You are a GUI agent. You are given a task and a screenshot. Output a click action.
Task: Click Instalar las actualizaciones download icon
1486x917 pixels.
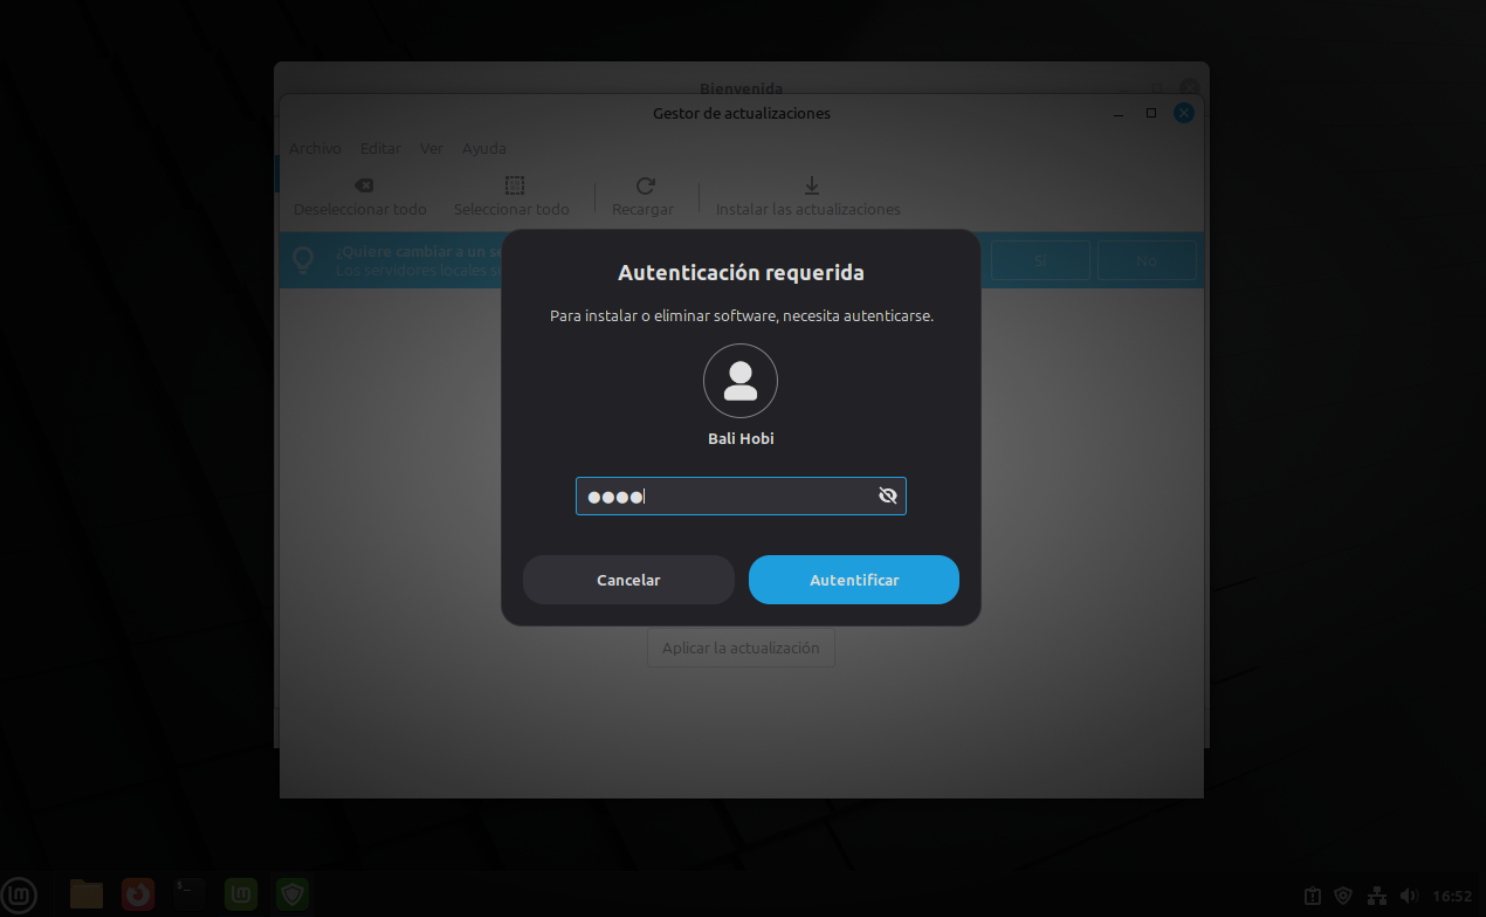click(811, 186)
